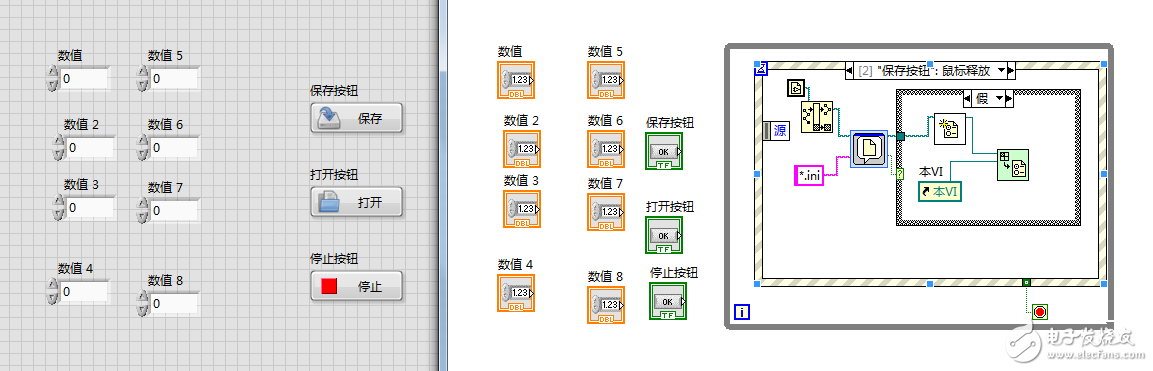This screenshot has height=371, width=1153.
Task: Select the 打开按钮 Boolean terminal in diagram
Action: tap(664, 235)
